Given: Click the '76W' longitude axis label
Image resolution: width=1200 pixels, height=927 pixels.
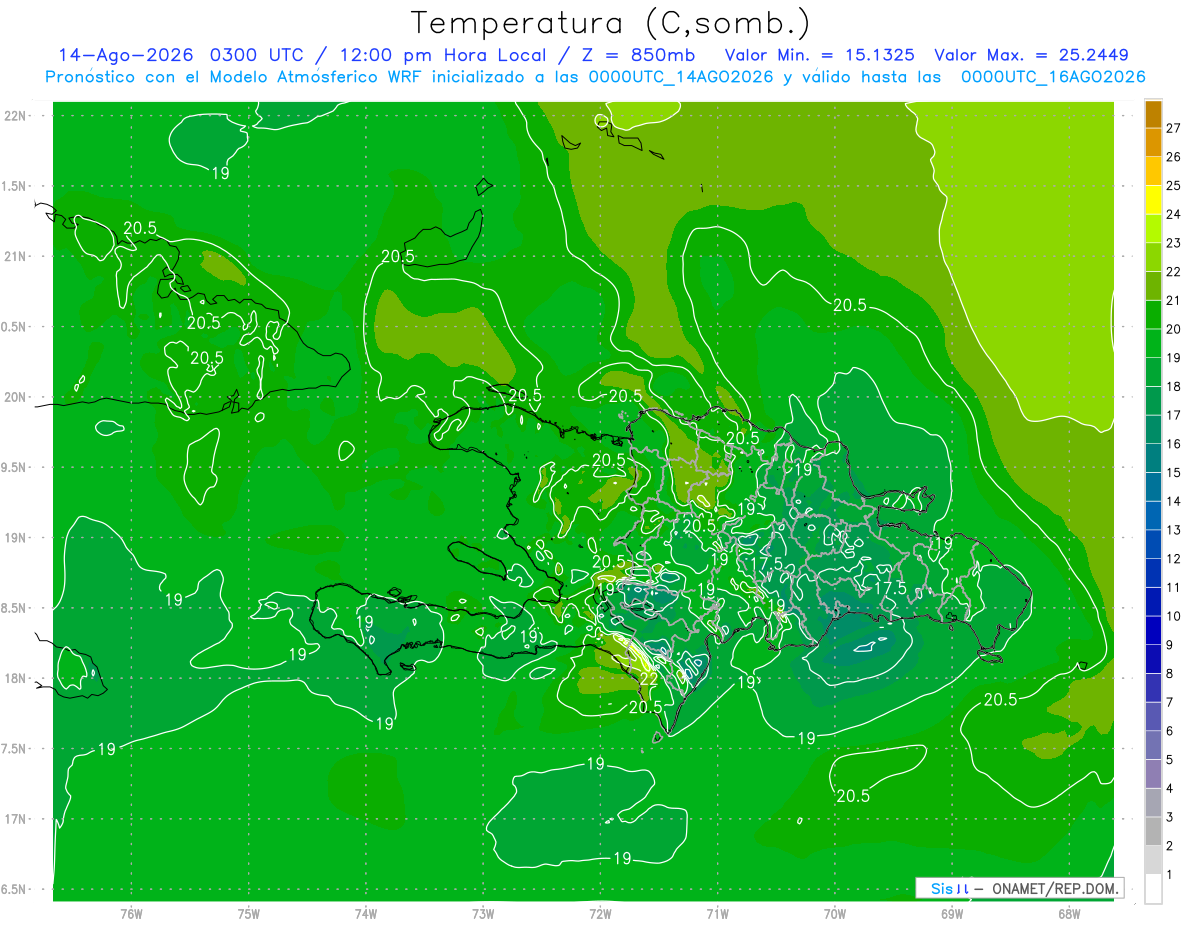Looking at the screenshot, I should 131,914.
